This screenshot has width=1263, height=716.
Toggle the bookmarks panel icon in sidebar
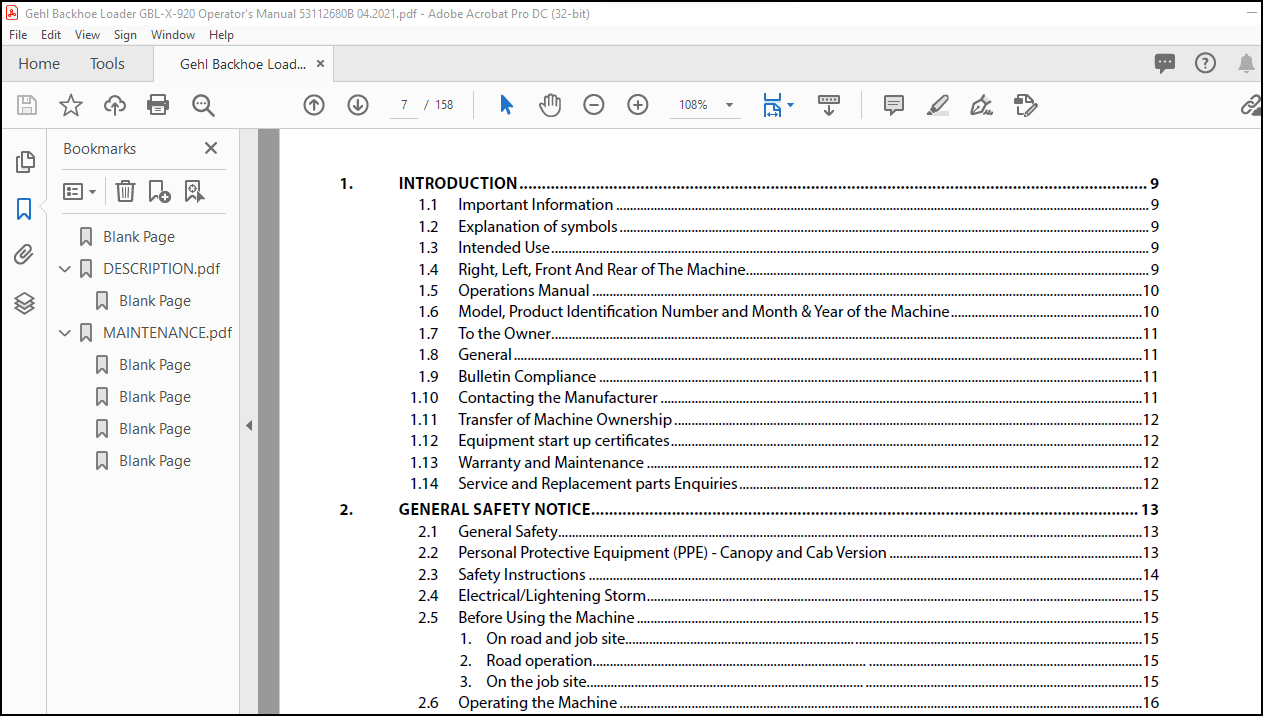(25, 209)
